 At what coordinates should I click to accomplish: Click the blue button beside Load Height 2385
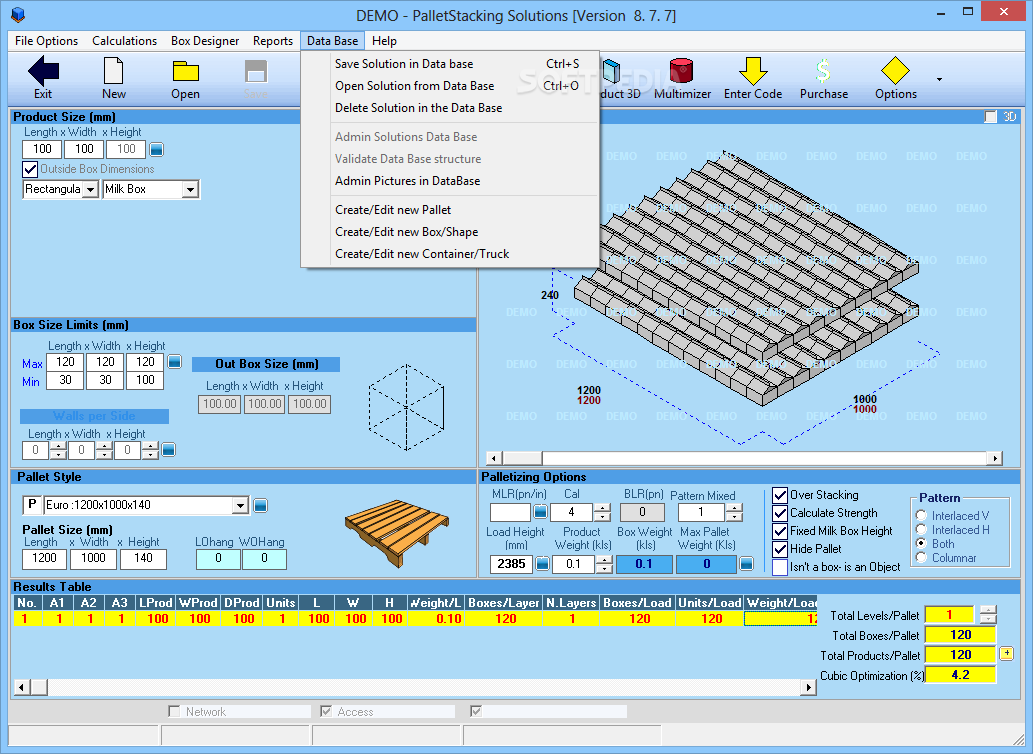[542, 564]
